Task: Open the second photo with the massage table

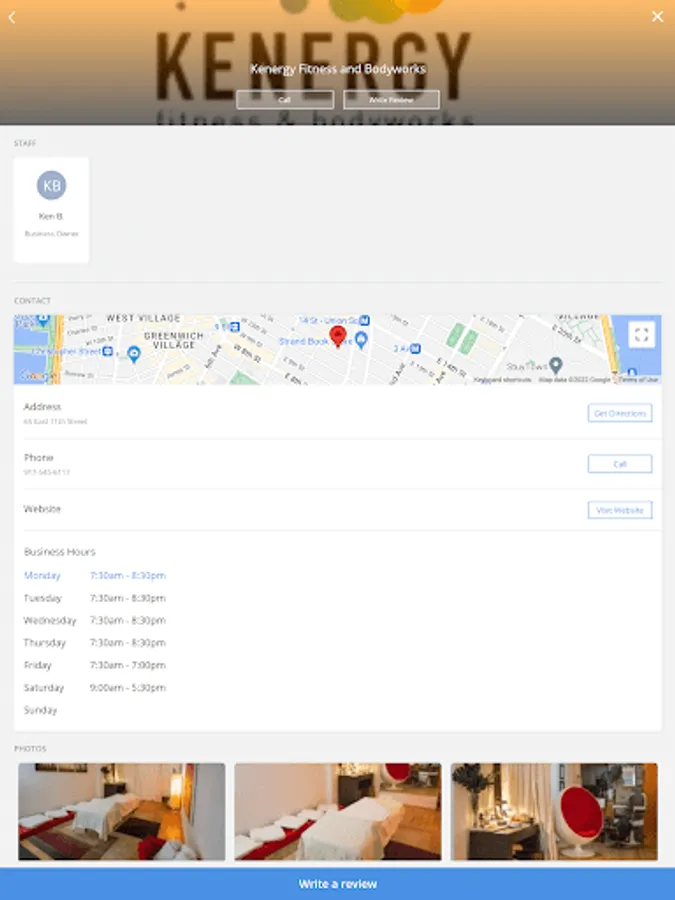Action: tap(338, 812)
